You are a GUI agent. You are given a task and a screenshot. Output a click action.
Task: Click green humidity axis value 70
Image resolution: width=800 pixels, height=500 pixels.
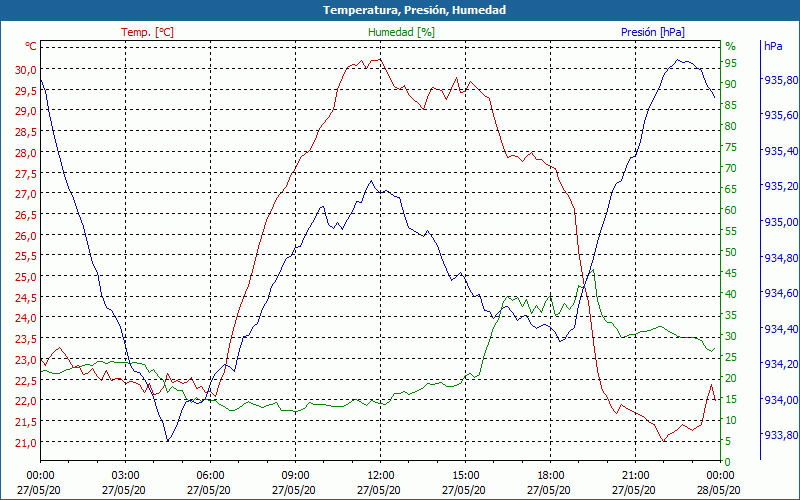(x=731, y=168)
